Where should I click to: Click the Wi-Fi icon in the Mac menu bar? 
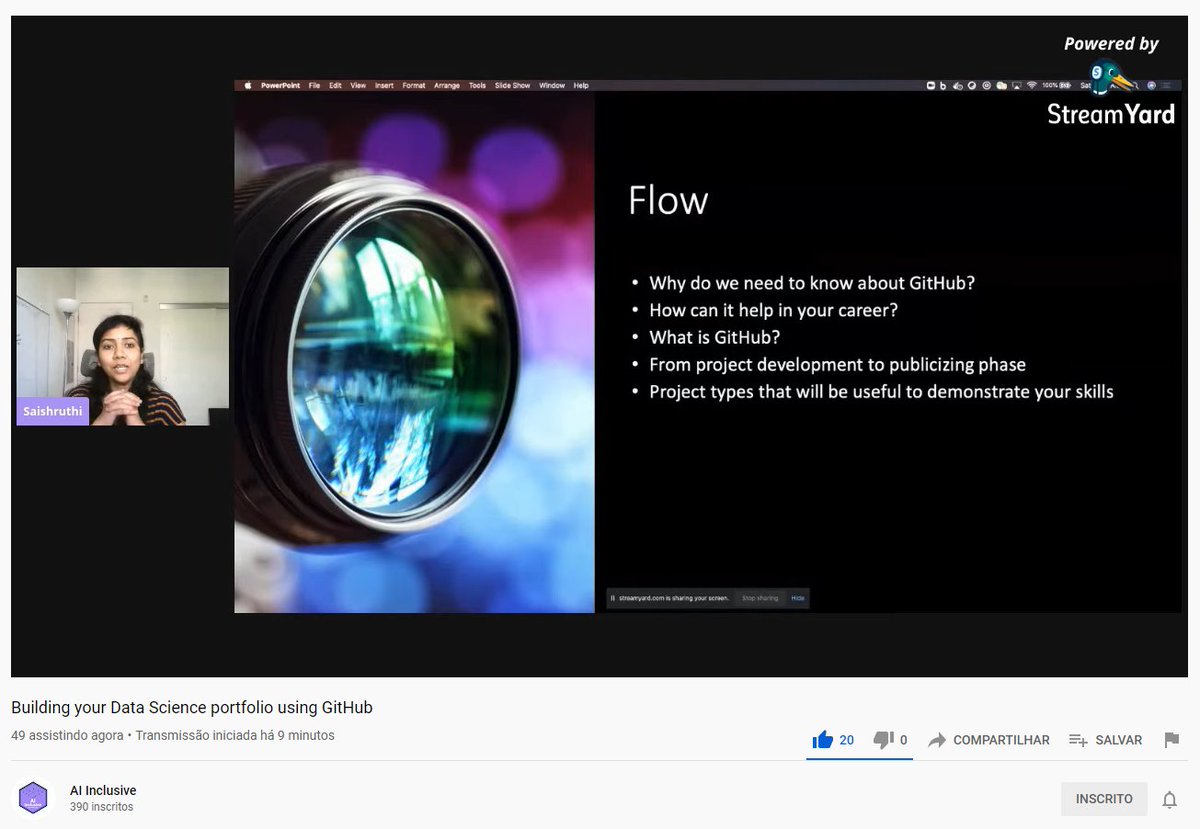(1031, 86)
